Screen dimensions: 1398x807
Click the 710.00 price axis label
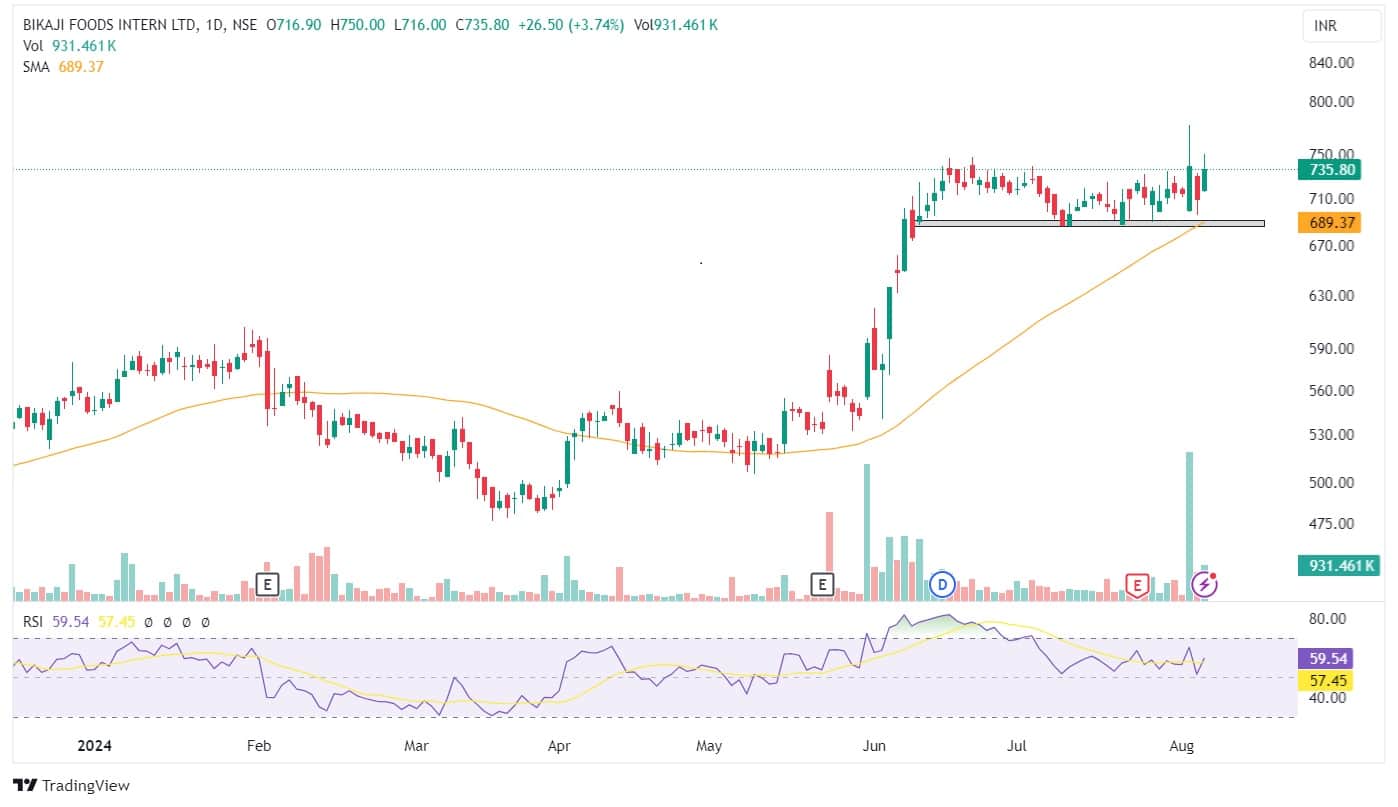1331,198
